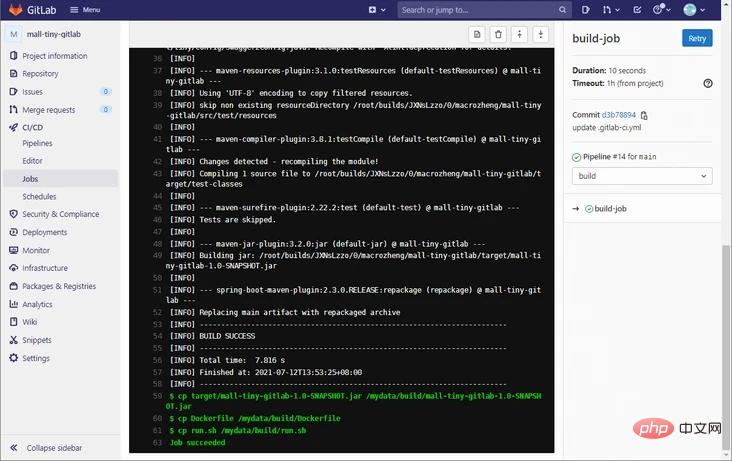This screenshot has width=732, height=461.
Task: Open the create new plus dropdown
Action: [x=377, y=9]
